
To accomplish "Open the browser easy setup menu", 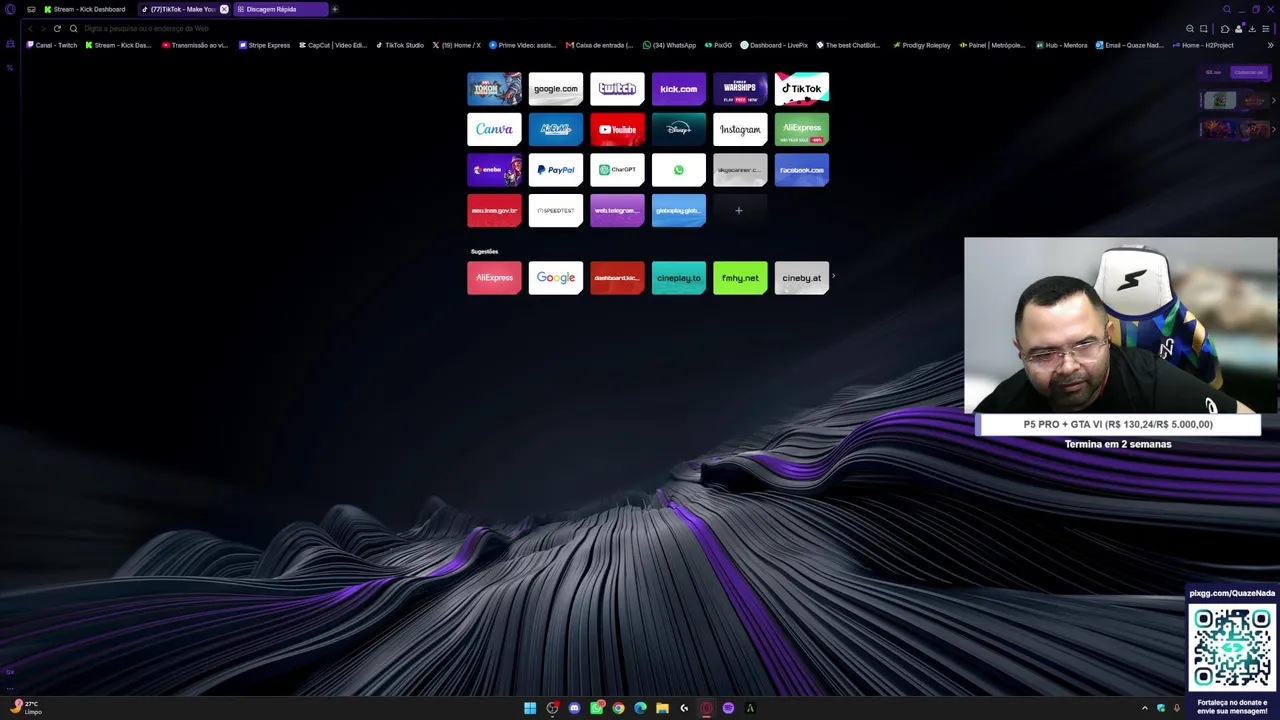I will pos(1266,28).
